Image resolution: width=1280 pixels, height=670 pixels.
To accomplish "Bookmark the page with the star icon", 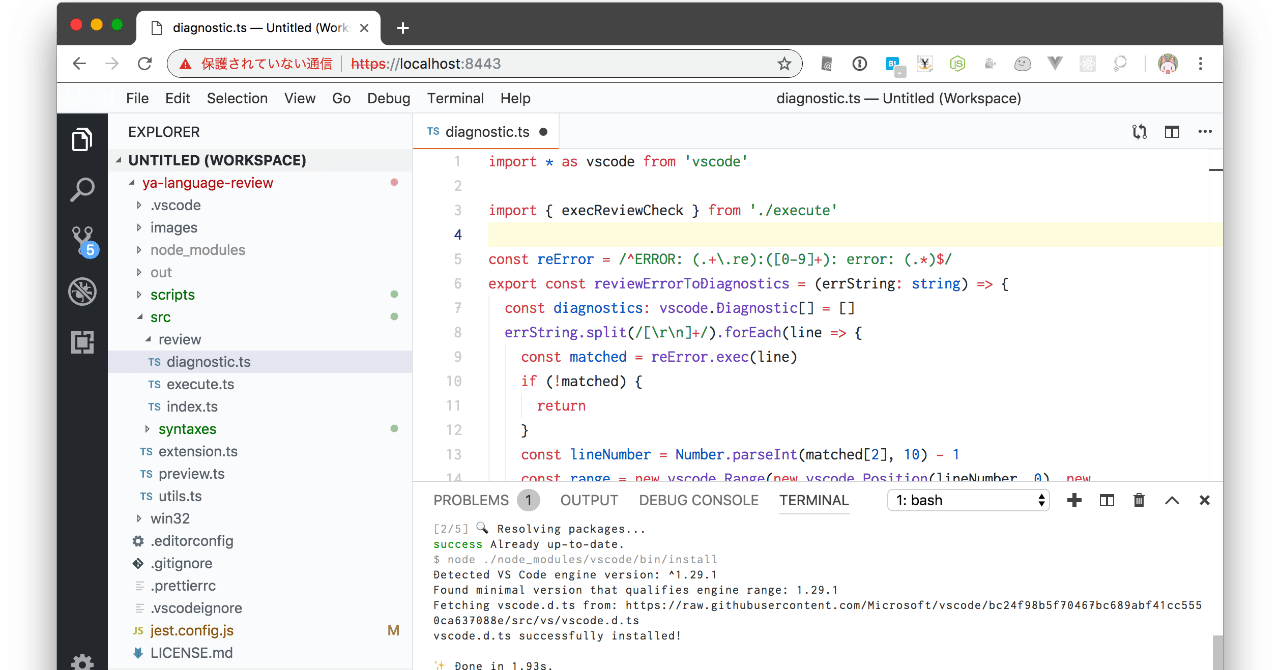I will pos(784,63).
